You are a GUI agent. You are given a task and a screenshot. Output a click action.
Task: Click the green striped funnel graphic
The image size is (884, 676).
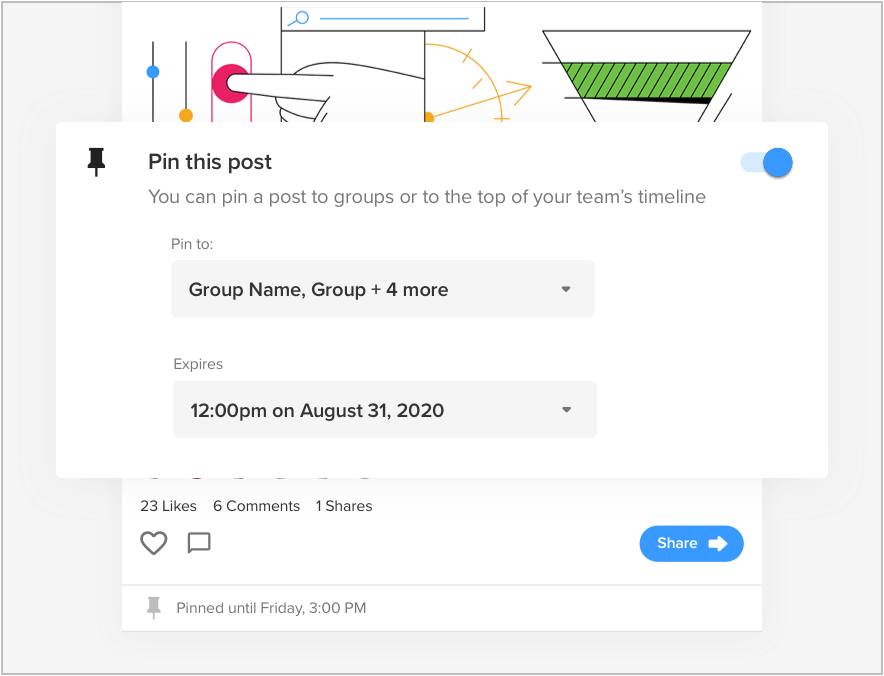tap(646, 79)
